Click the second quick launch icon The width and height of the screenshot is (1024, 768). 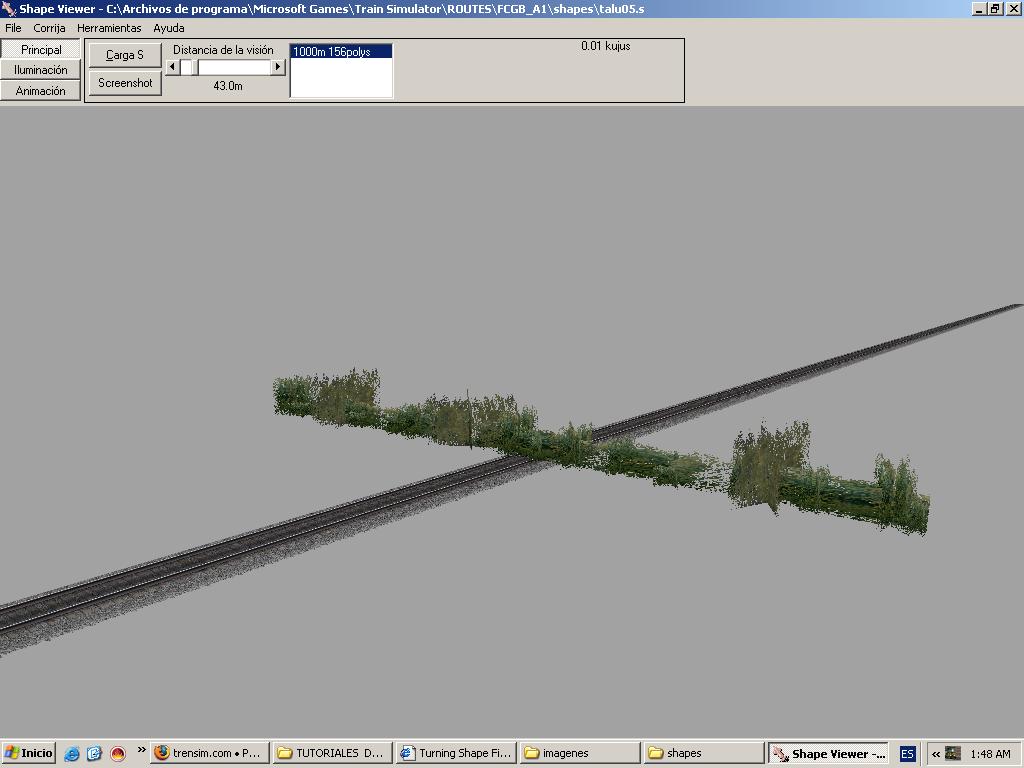click(94, 753)
